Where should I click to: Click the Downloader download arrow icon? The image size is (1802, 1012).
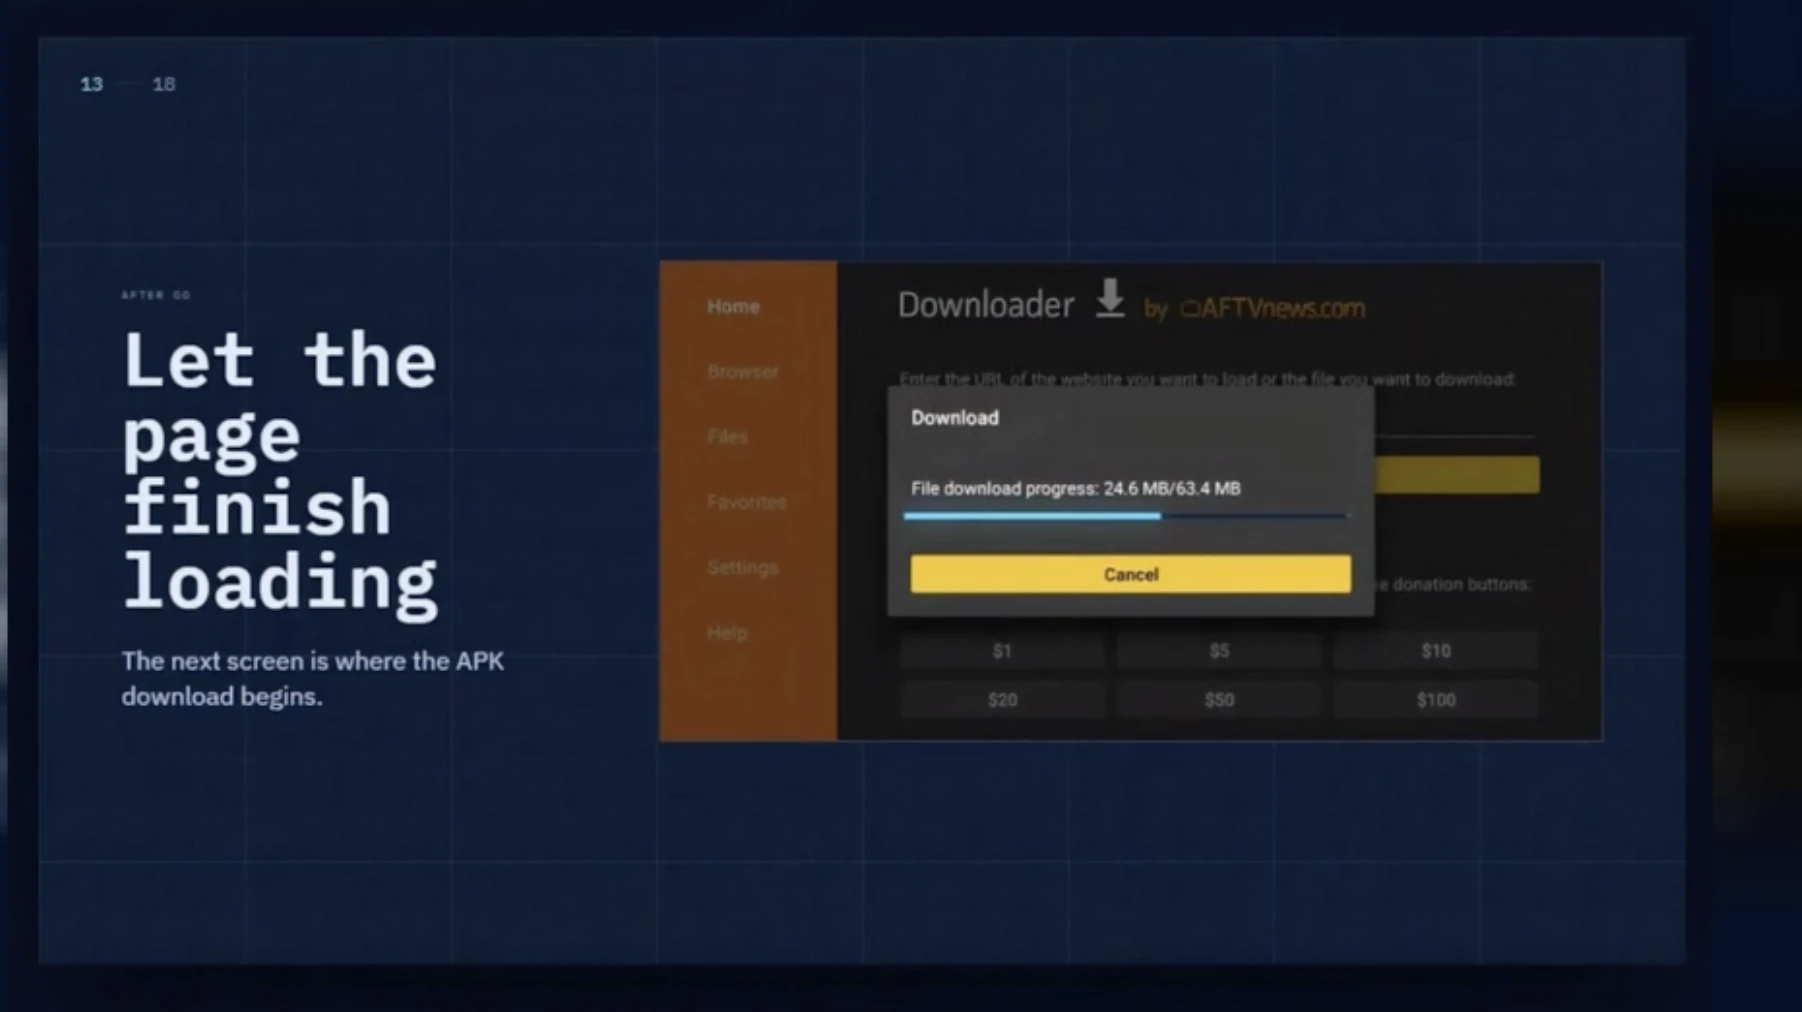click(1109, 299)
